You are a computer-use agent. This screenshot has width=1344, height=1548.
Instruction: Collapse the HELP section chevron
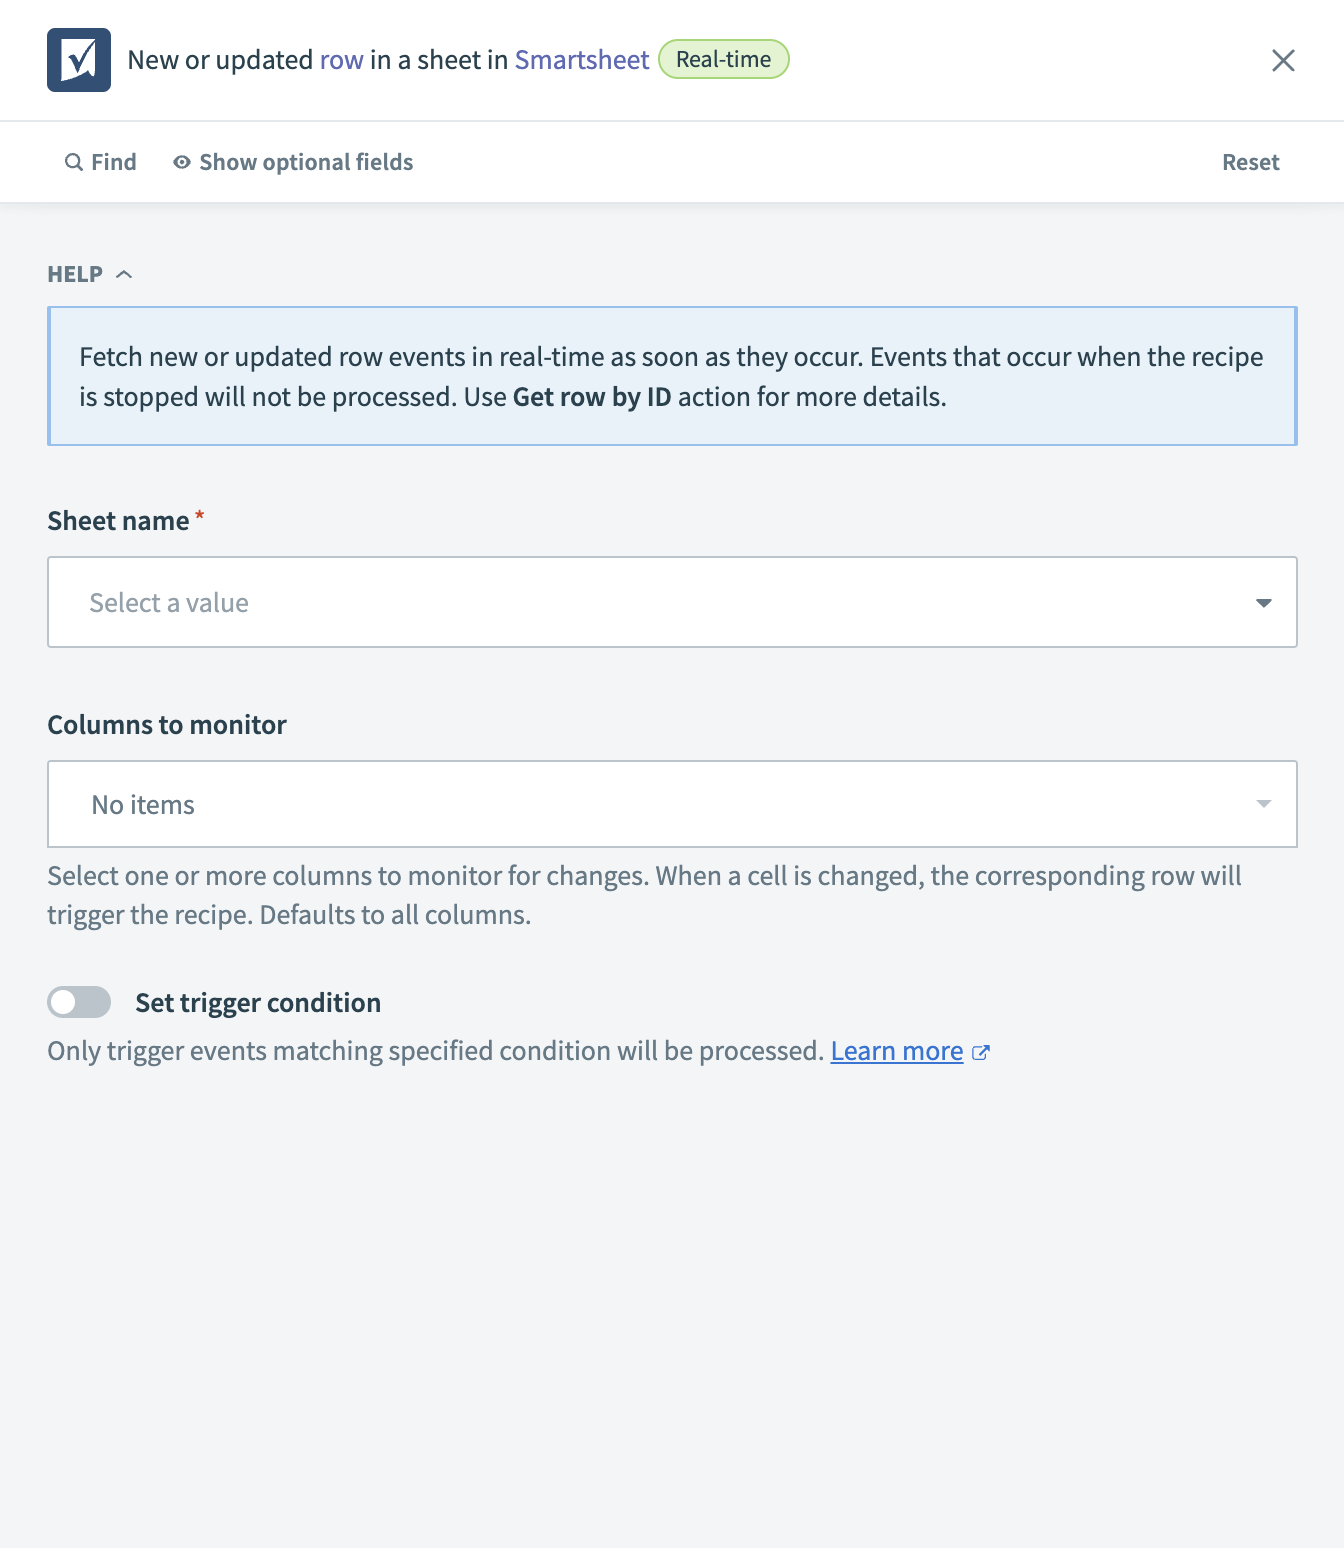click(124, 274)
